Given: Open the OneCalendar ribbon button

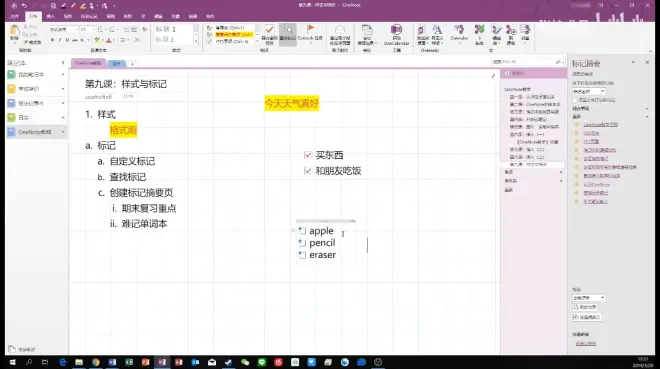Looking at the screenshot, I should 396,35.
